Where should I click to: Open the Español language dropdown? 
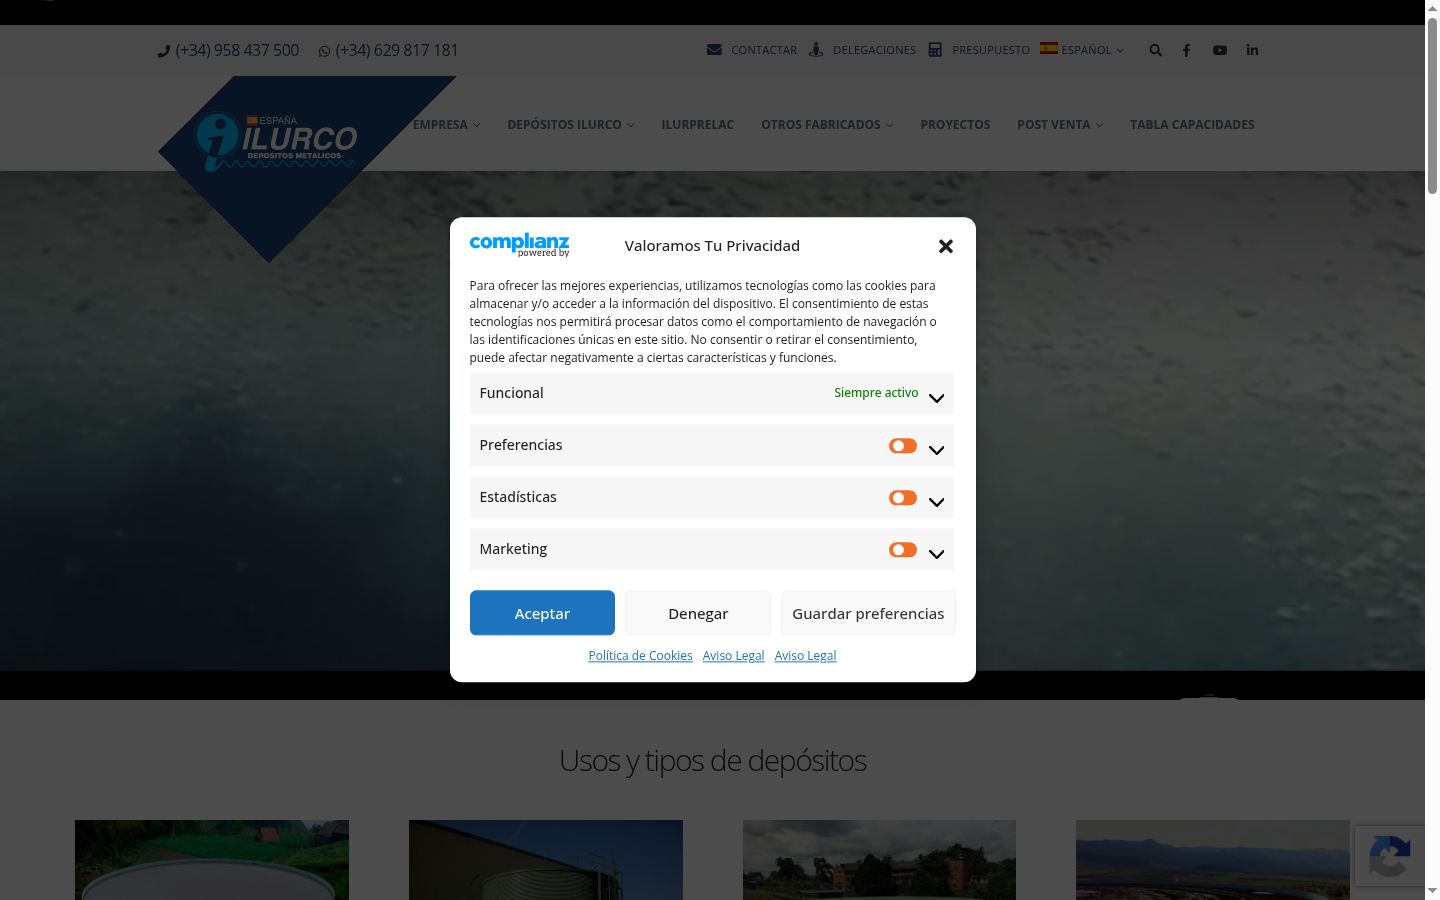pos(1082,49)
